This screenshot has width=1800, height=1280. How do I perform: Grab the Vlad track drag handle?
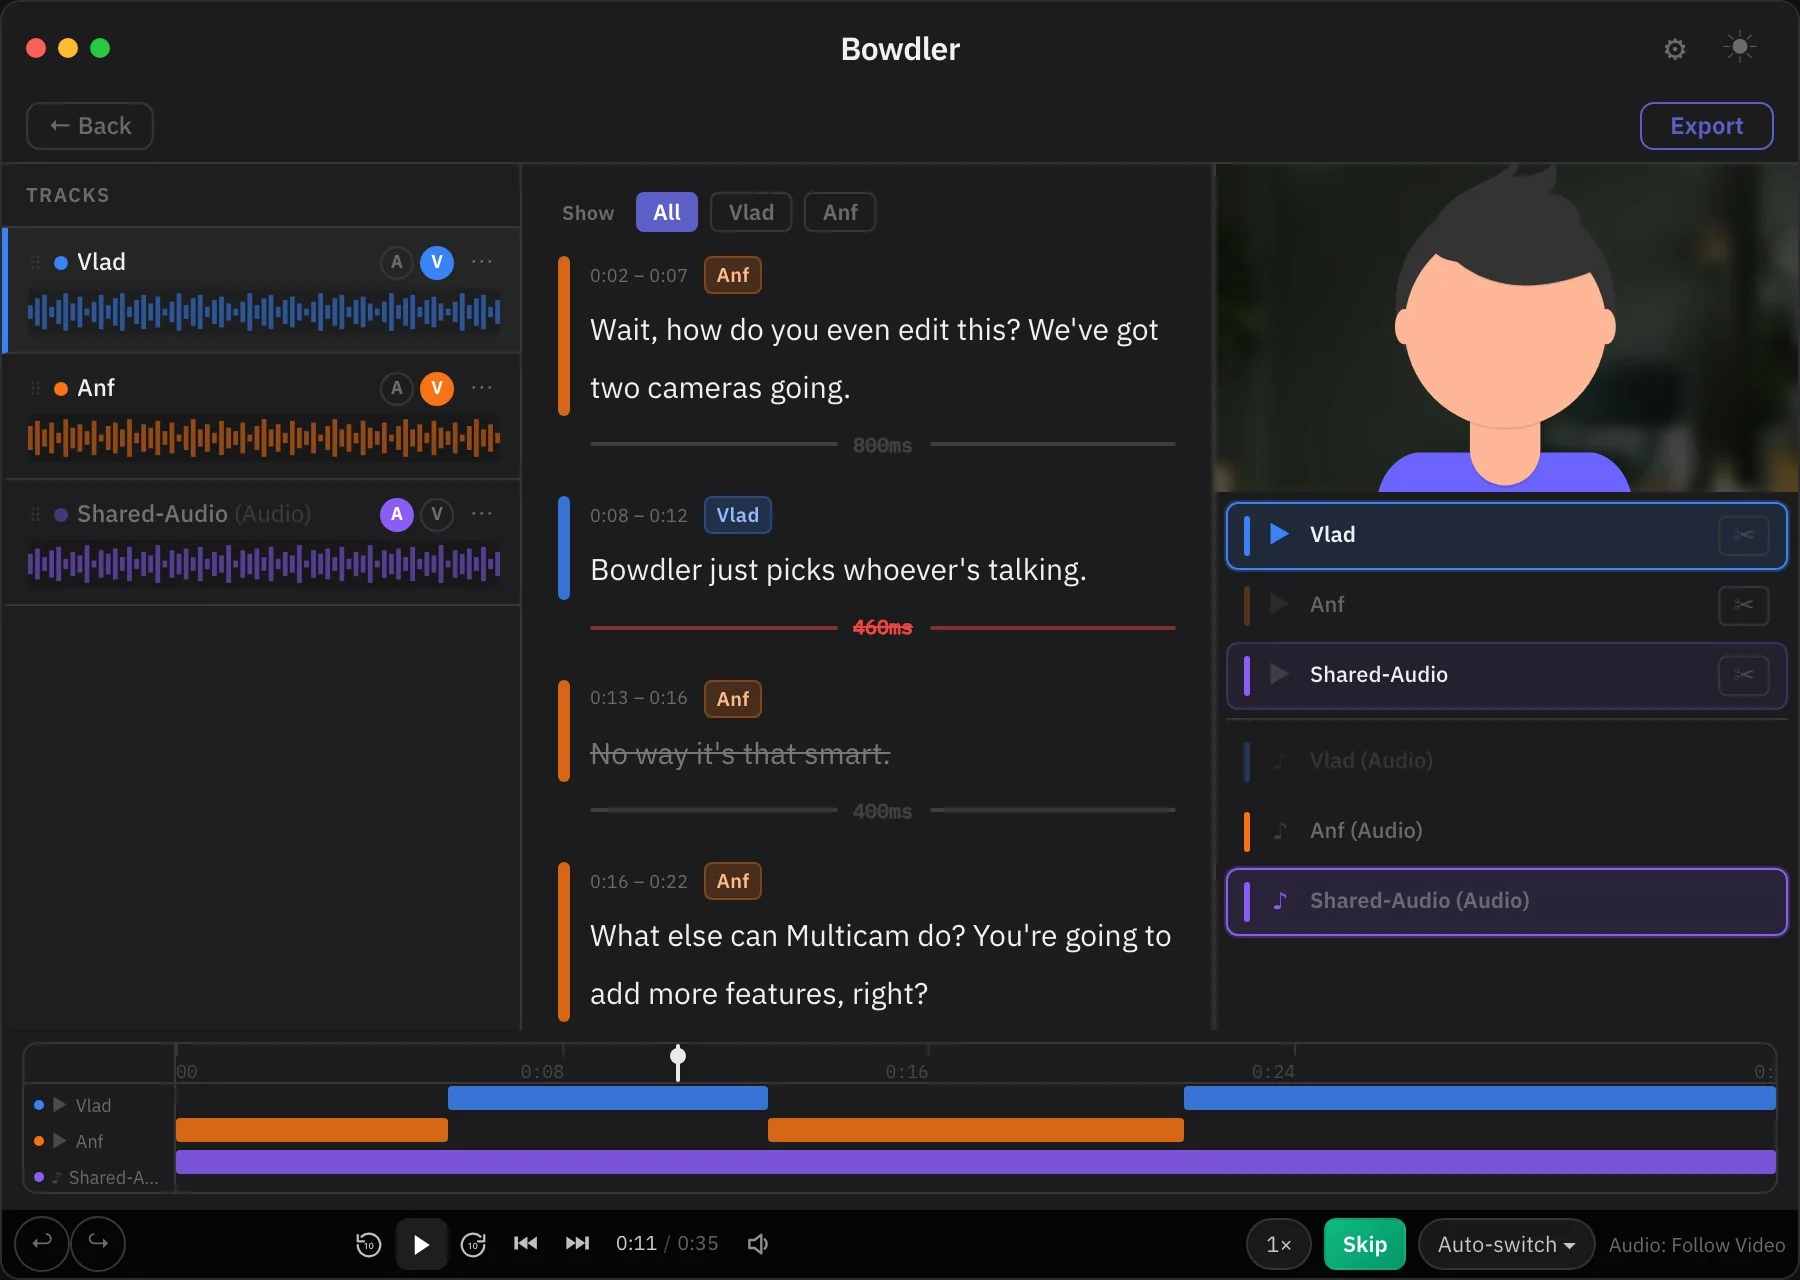36,262
